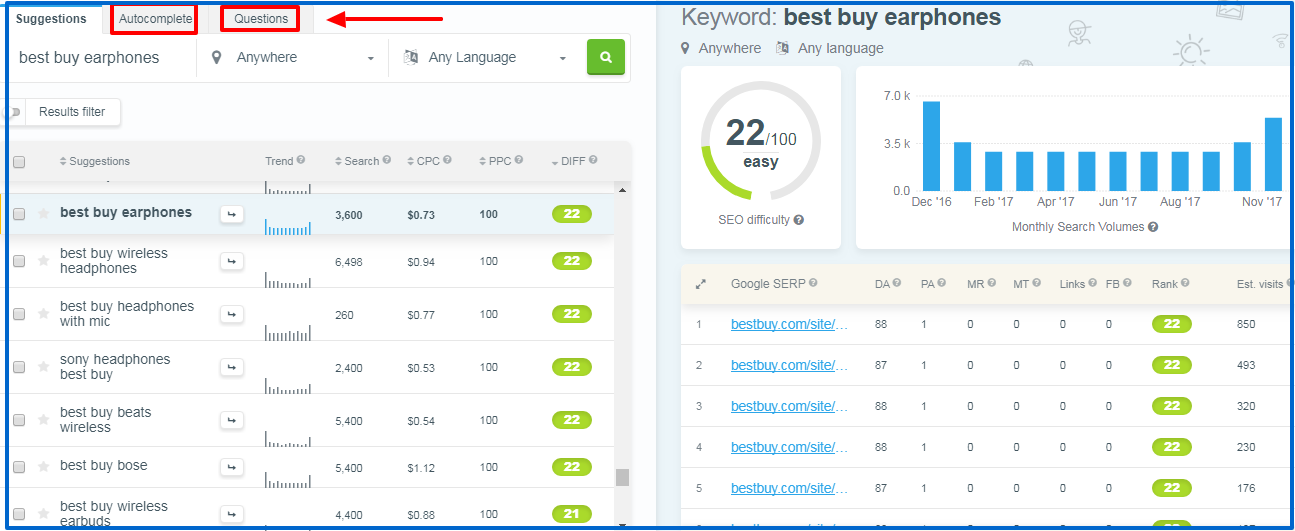
Task: Check 'sony headphones best buy' checkbox
Action: coord(18,367)
